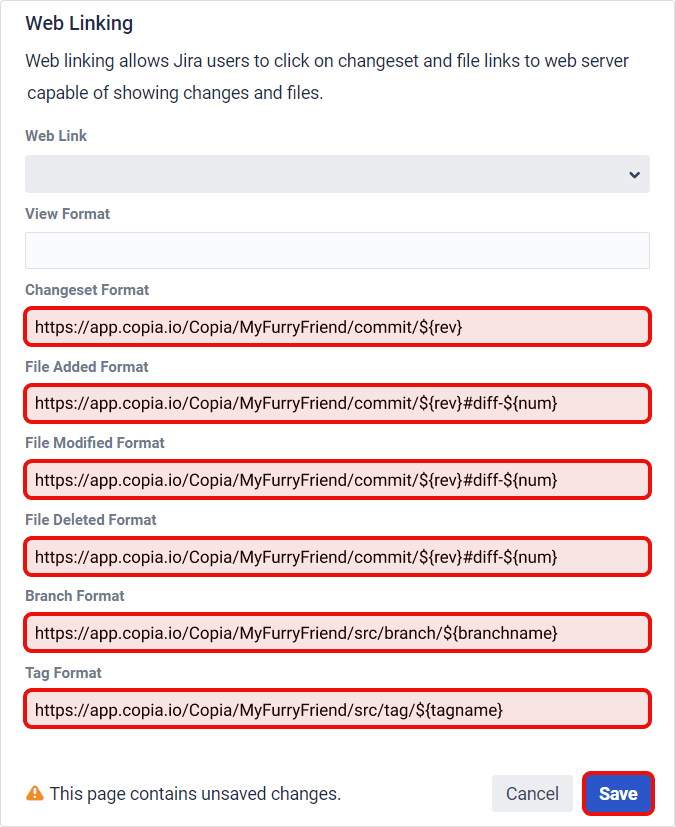Click into the Changeset Format field
The width and height of the screenshot is (675, 827).
click(338, 327)
